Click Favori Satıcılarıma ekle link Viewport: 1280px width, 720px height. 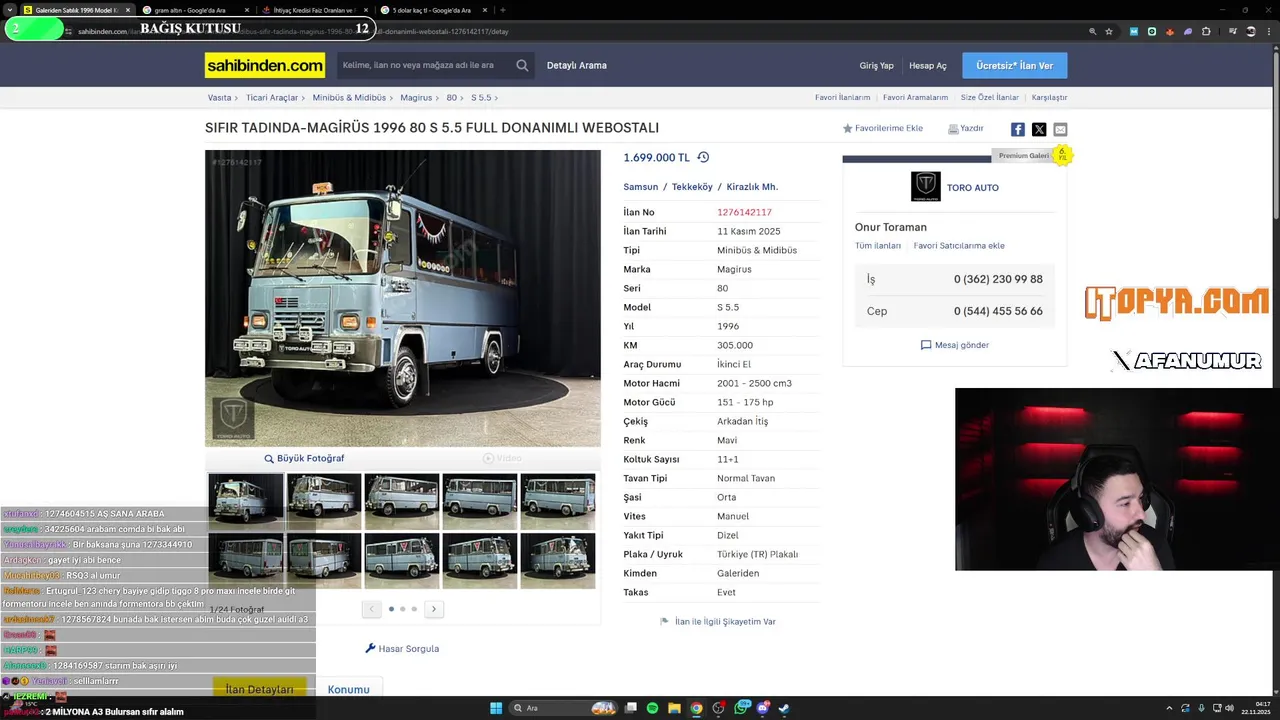(959, 246)
